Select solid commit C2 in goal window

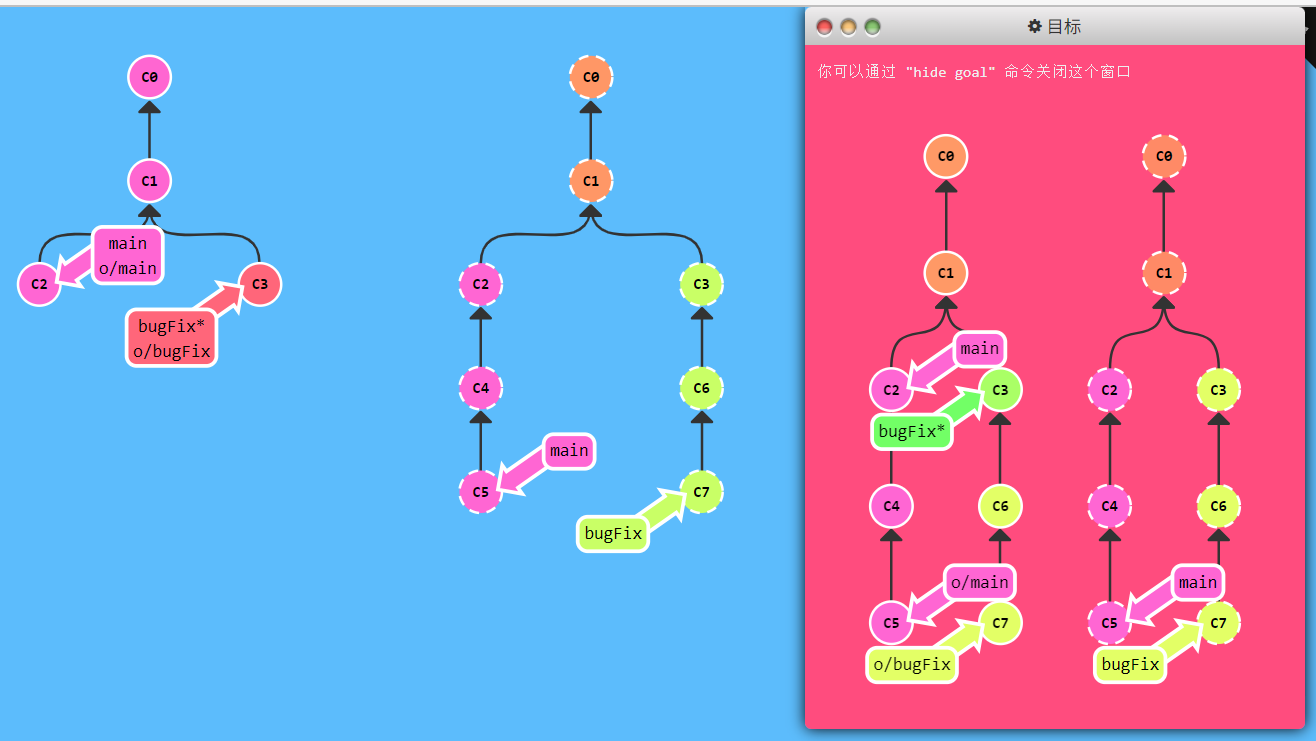tap(892, 390)
